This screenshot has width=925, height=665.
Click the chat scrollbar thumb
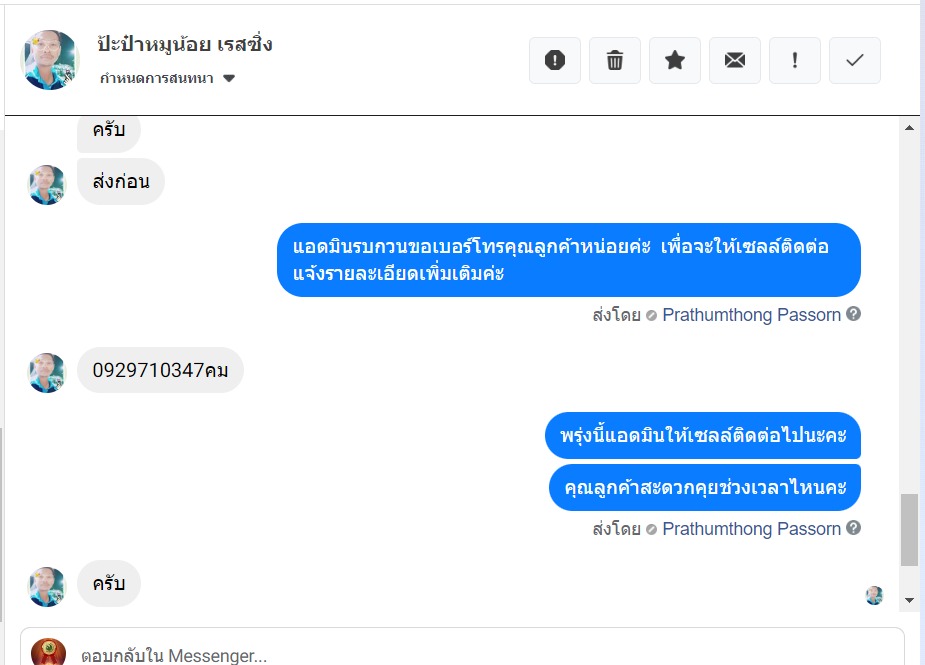(x=909, y=530)
